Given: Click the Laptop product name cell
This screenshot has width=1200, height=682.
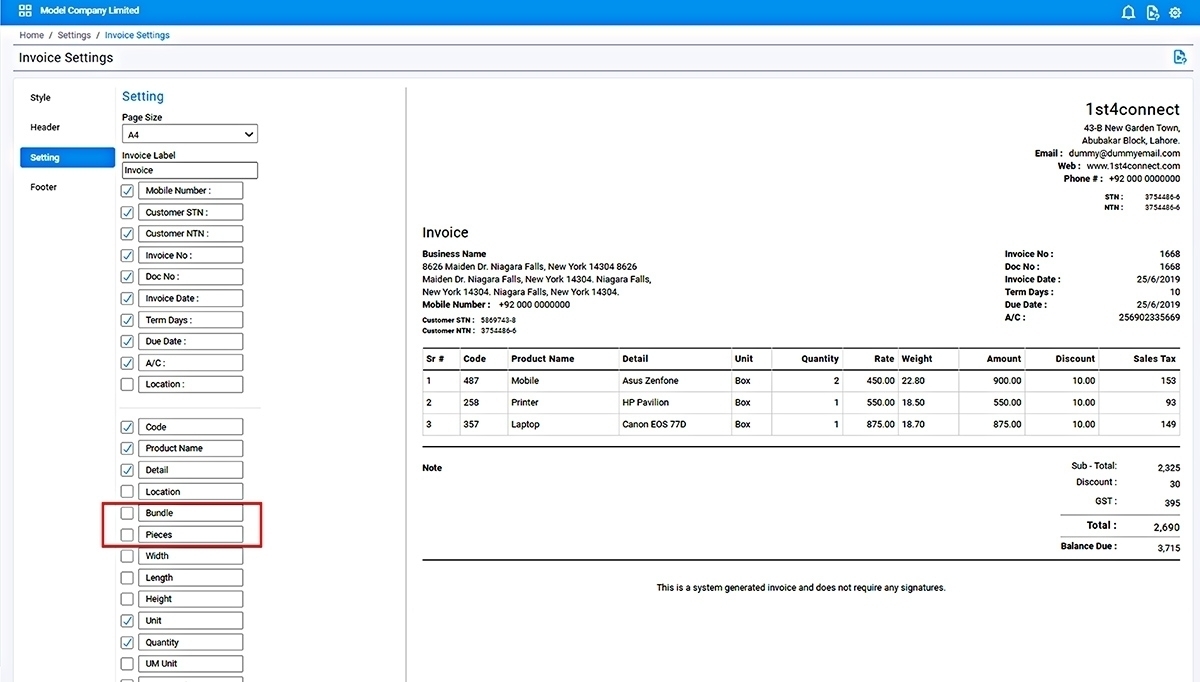Looking at the screenshot, I should [x=525, y=424].
